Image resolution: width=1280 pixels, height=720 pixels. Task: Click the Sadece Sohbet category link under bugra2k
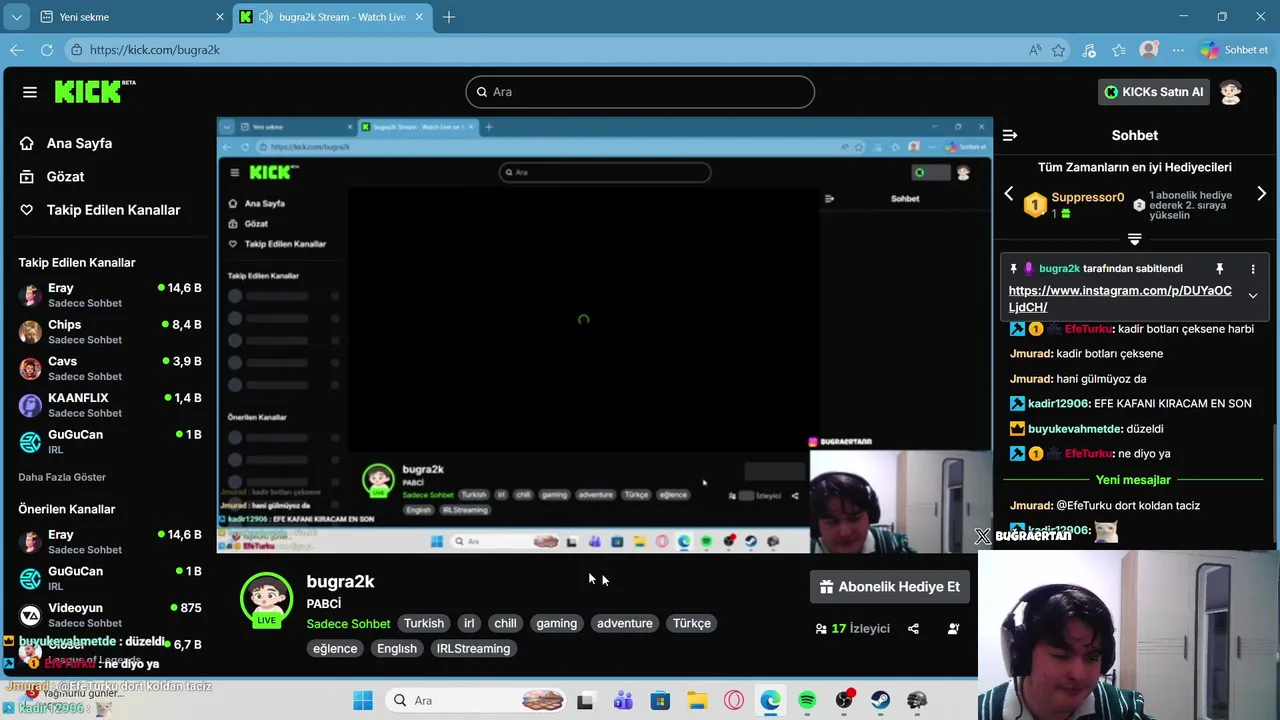pyautogui.click(x=348, y=624)
